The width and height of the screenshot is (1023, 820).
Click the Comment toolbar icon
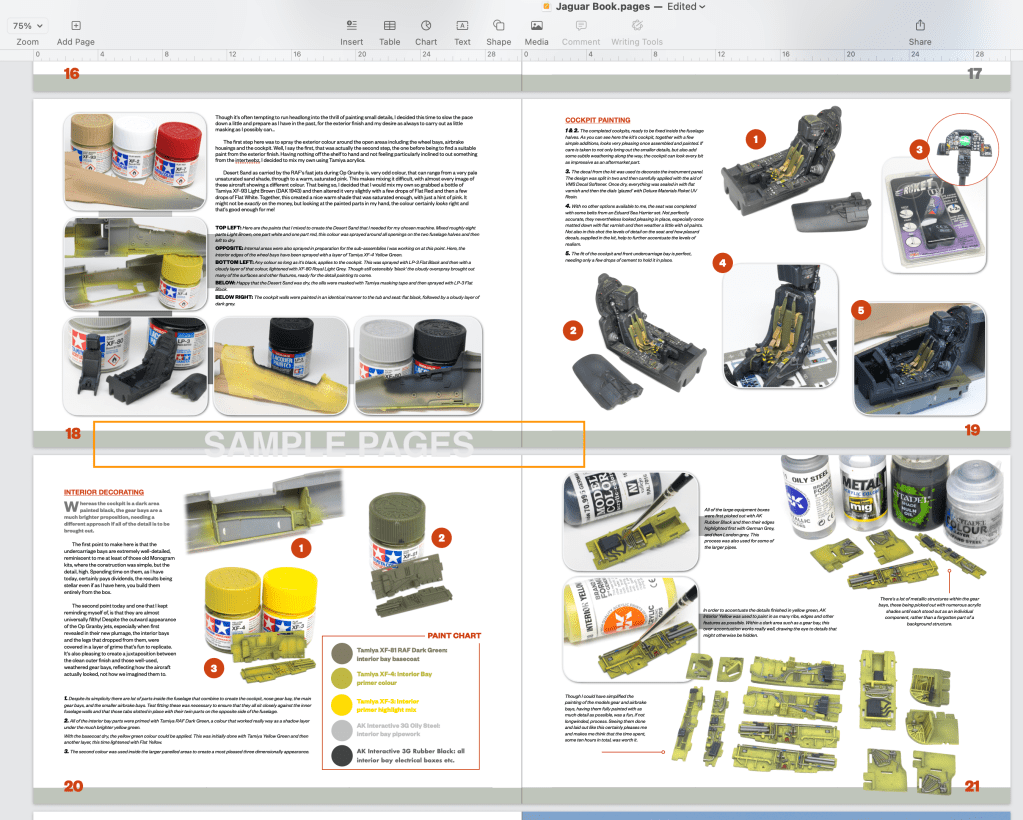581,25
